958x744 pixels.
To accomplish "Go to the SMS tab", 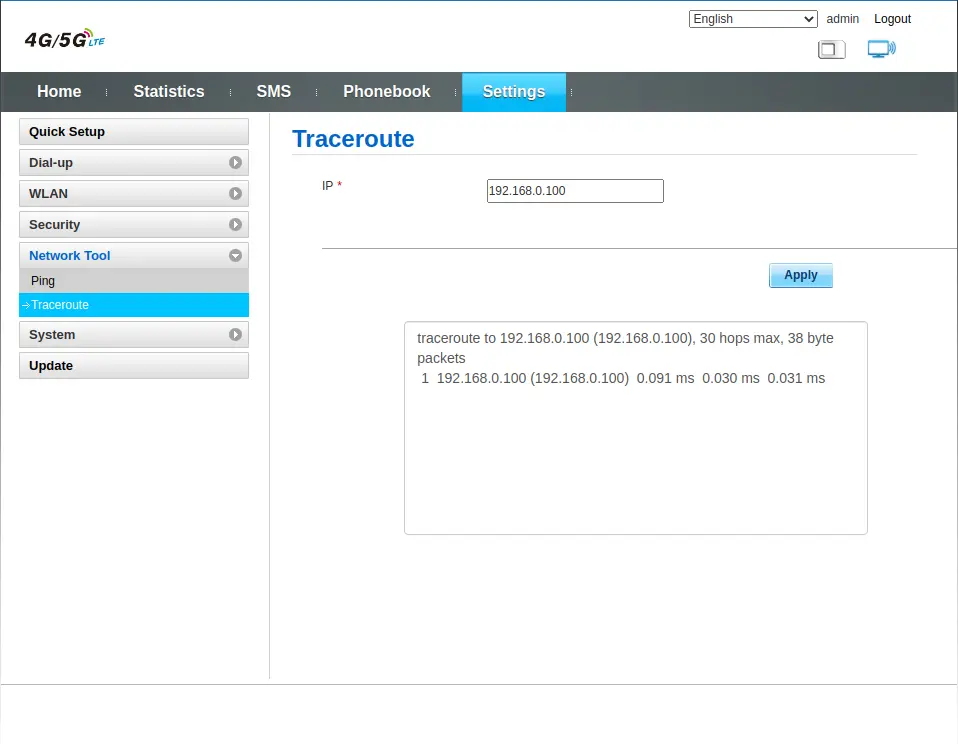I will [x=273, y=92].
